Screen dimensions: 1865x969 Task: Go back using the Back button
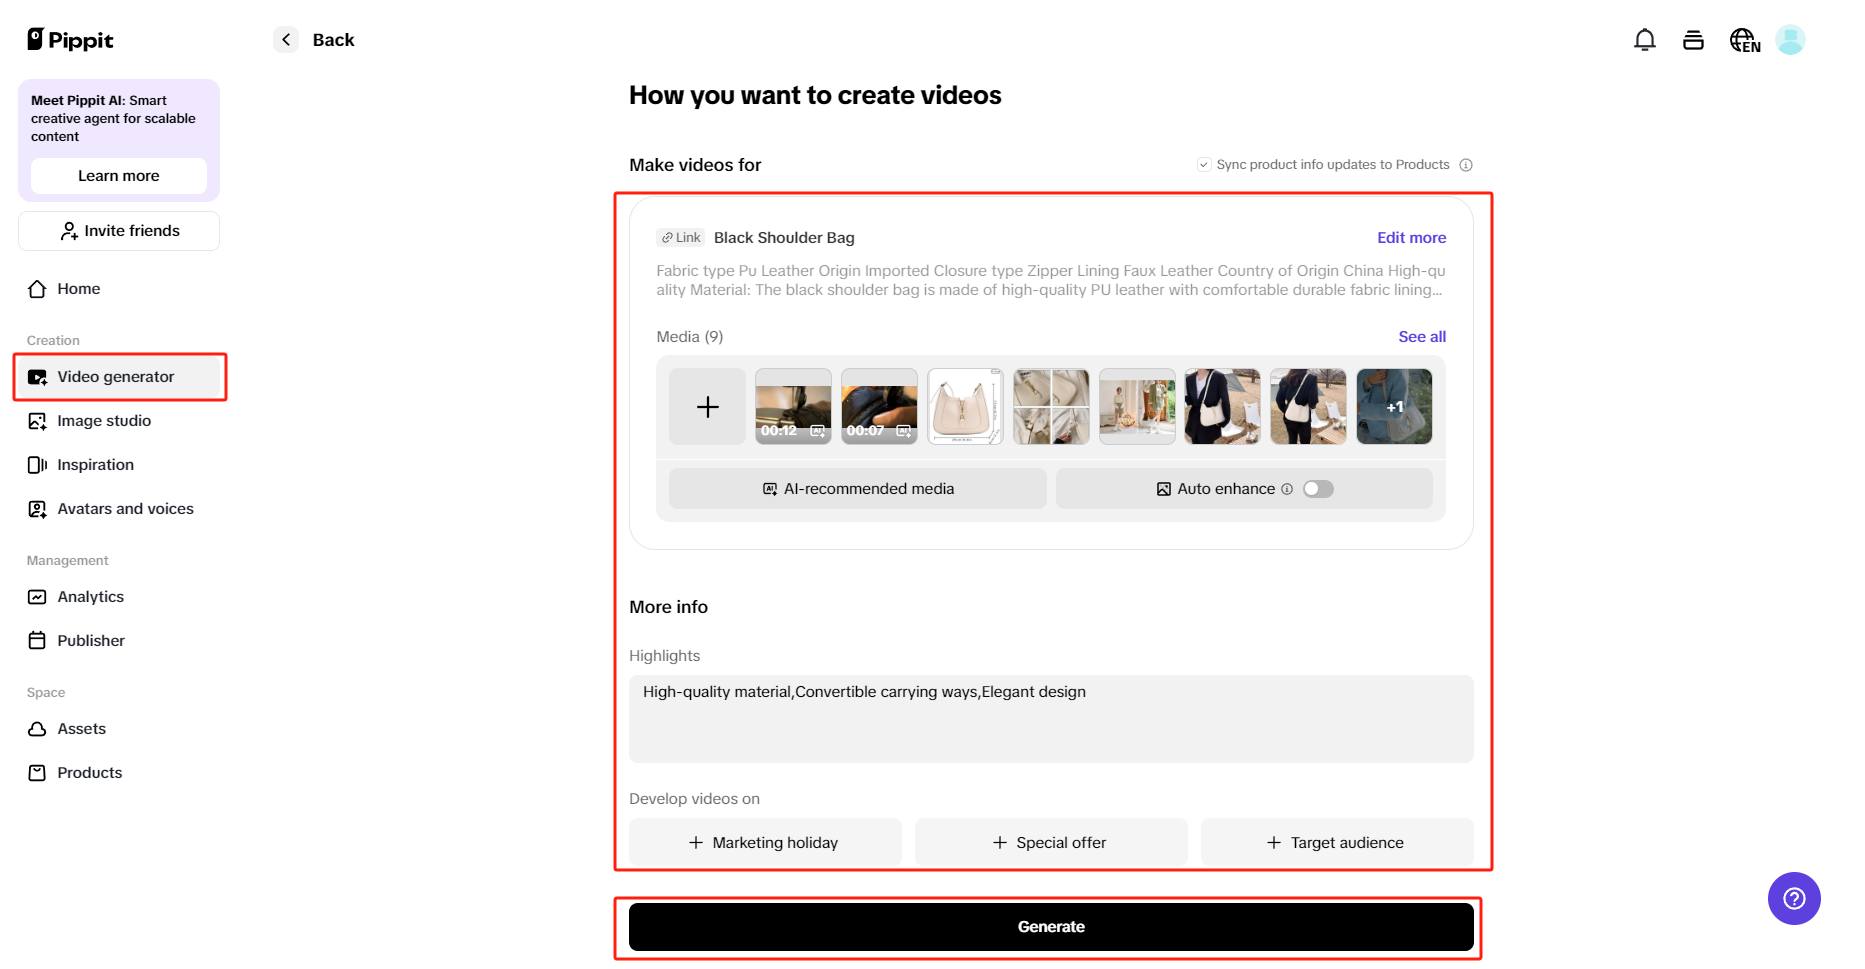(313, 39)
